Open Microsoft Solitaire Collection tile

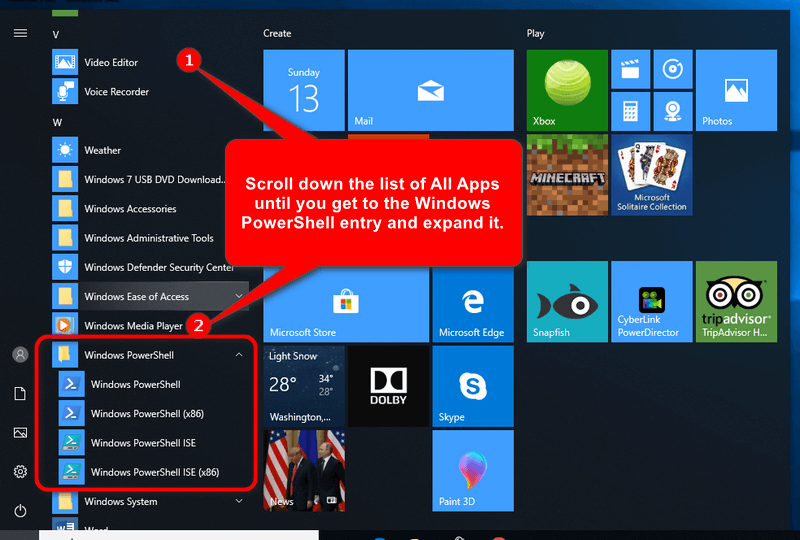coord(652,175)
